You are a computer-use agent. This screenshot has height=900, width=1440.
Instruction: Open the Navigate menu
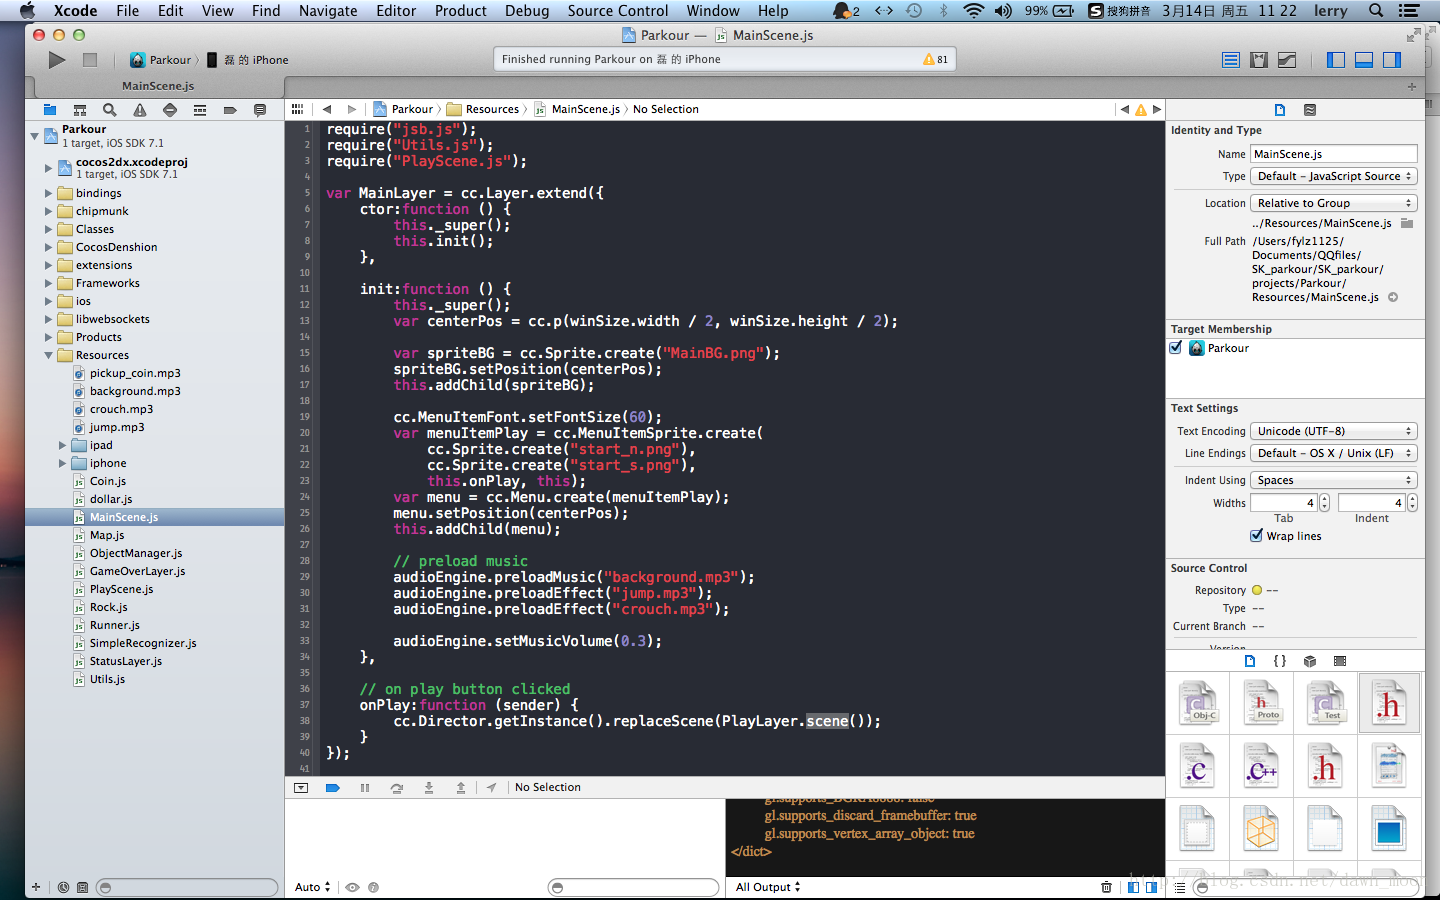[x=328, y=11]
